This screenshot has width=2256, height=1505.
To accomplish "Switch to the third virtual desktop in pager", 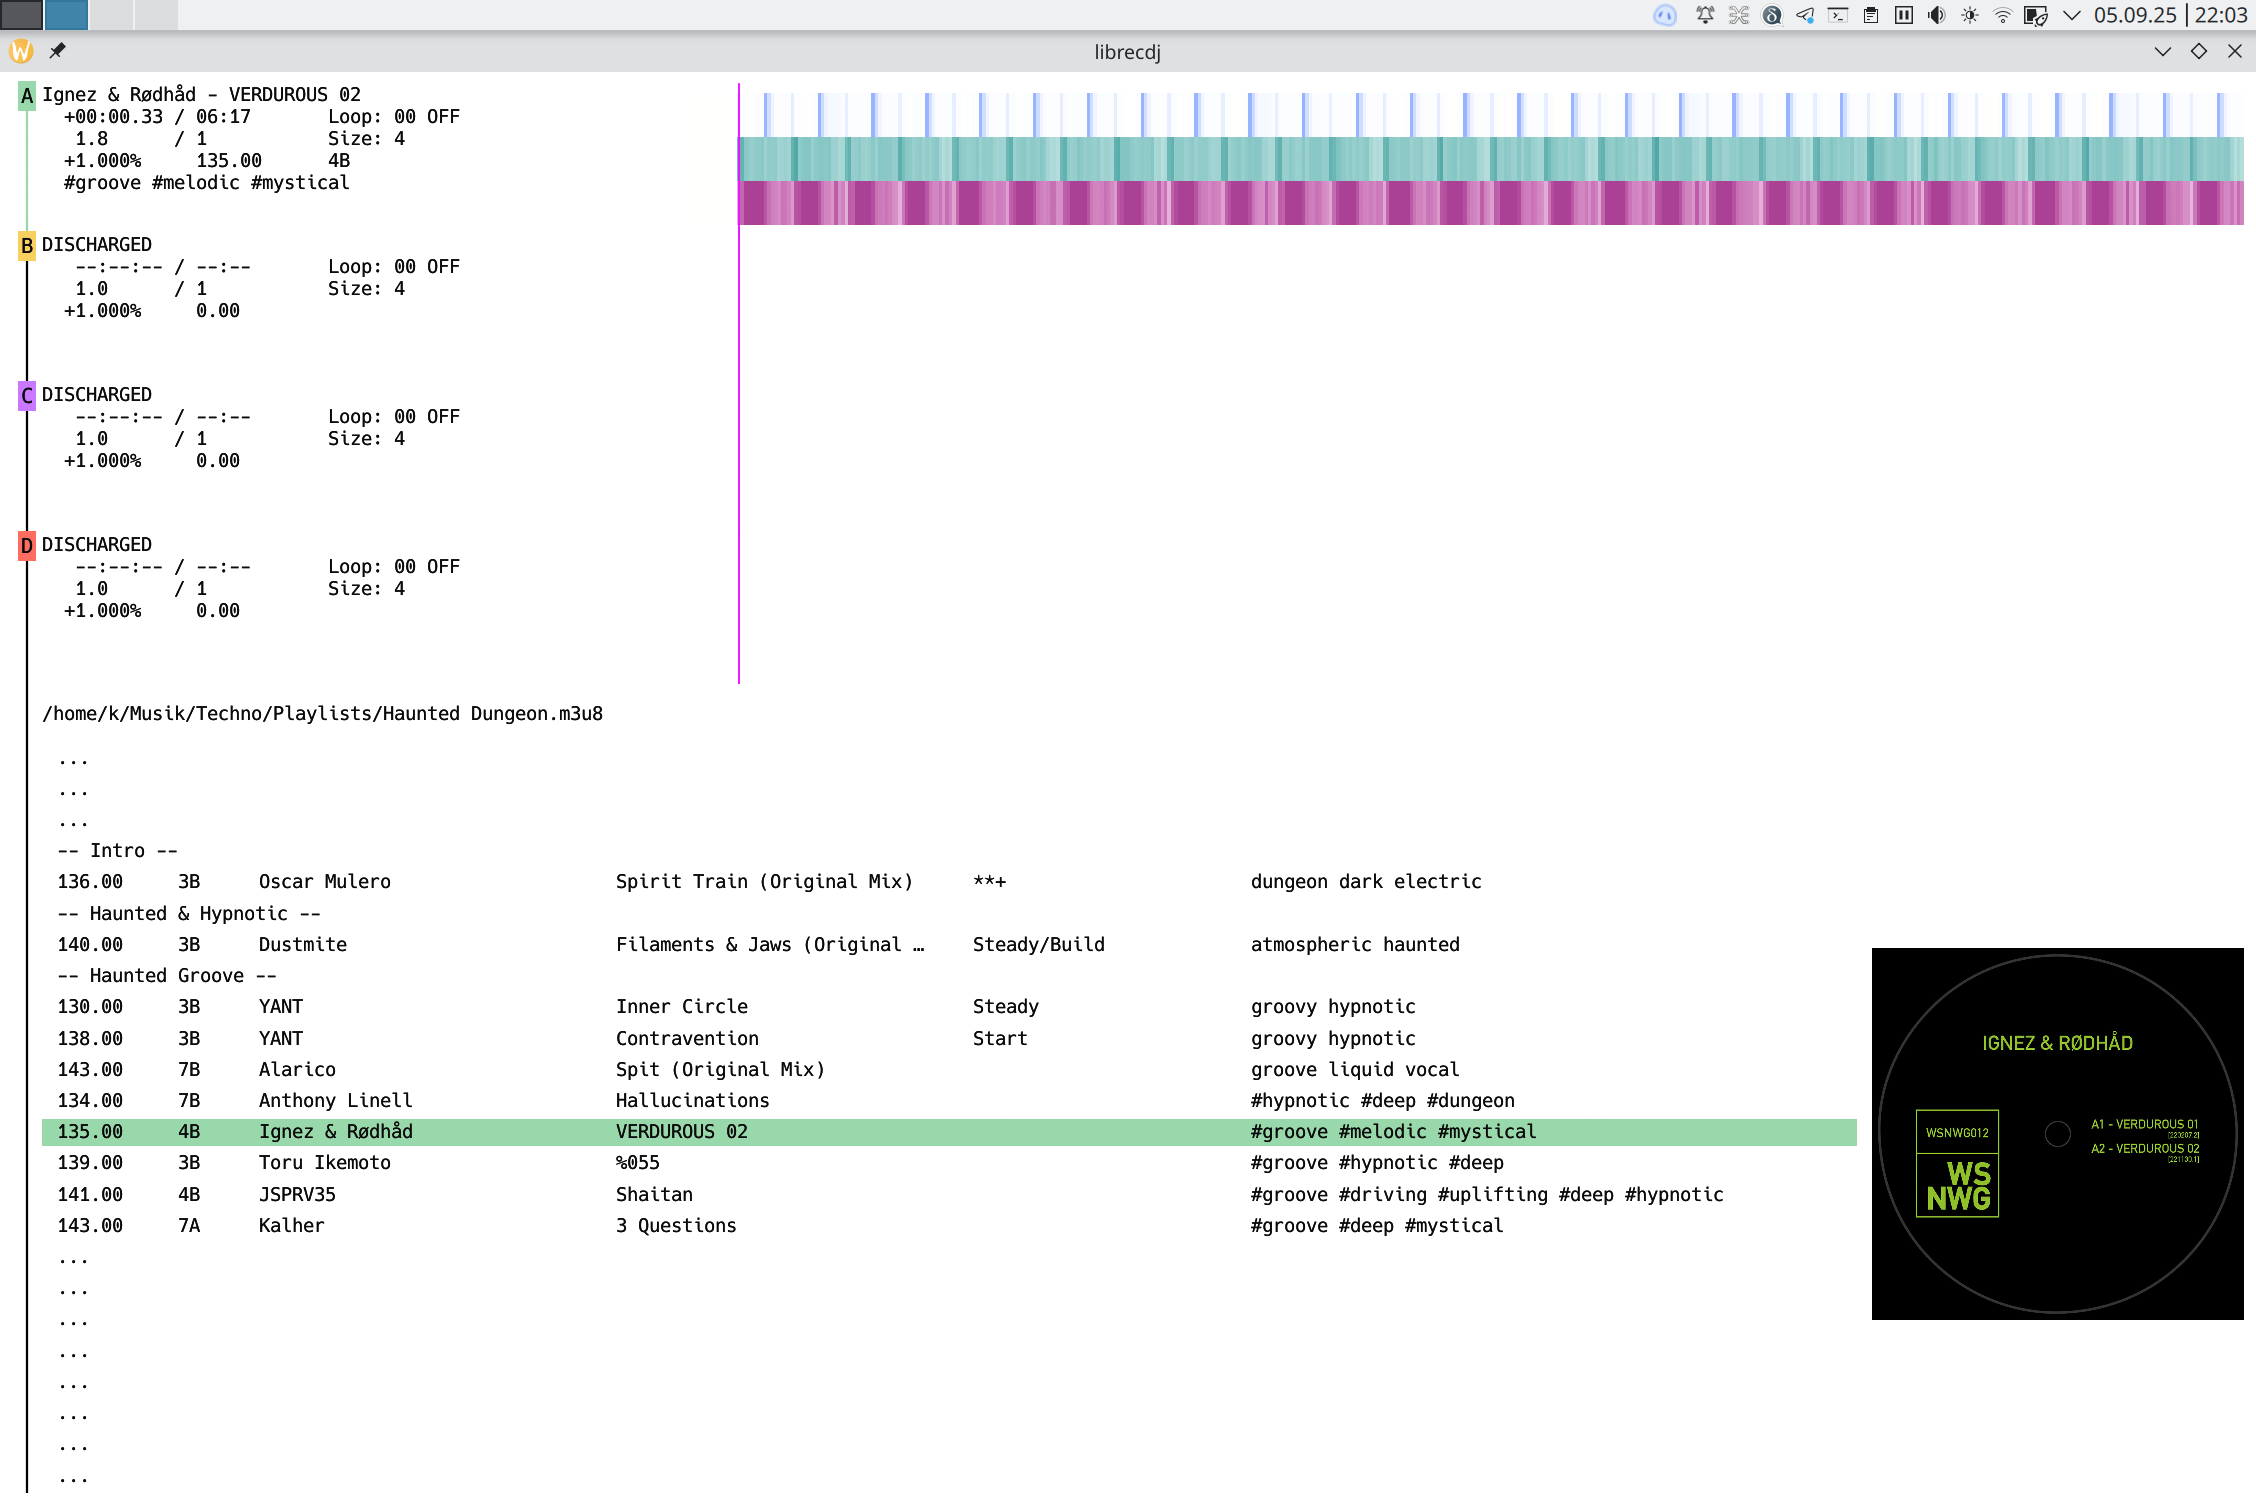I will [111, 14].
